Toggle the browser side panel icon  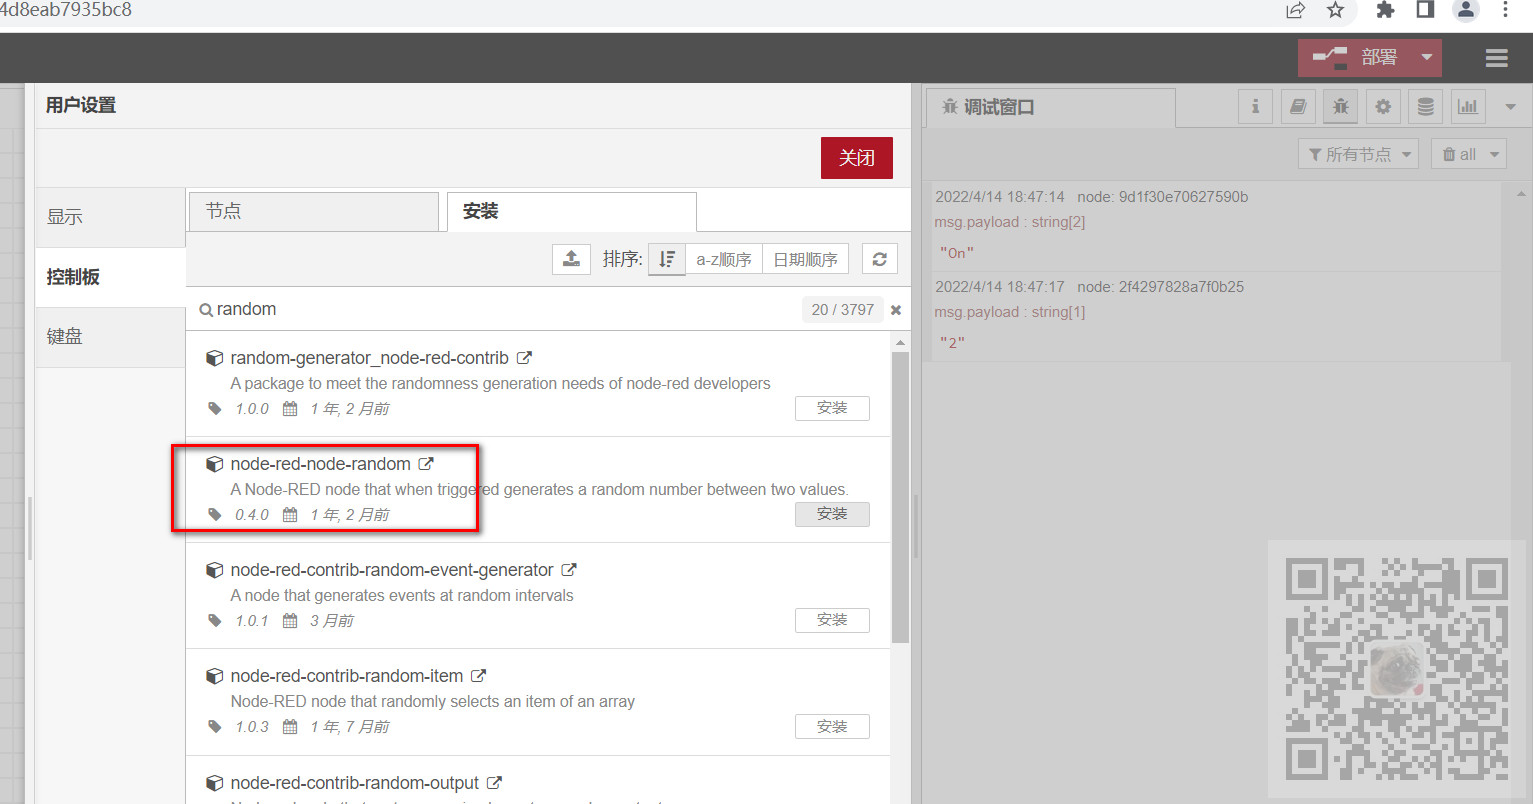[x=1425, y=10]
